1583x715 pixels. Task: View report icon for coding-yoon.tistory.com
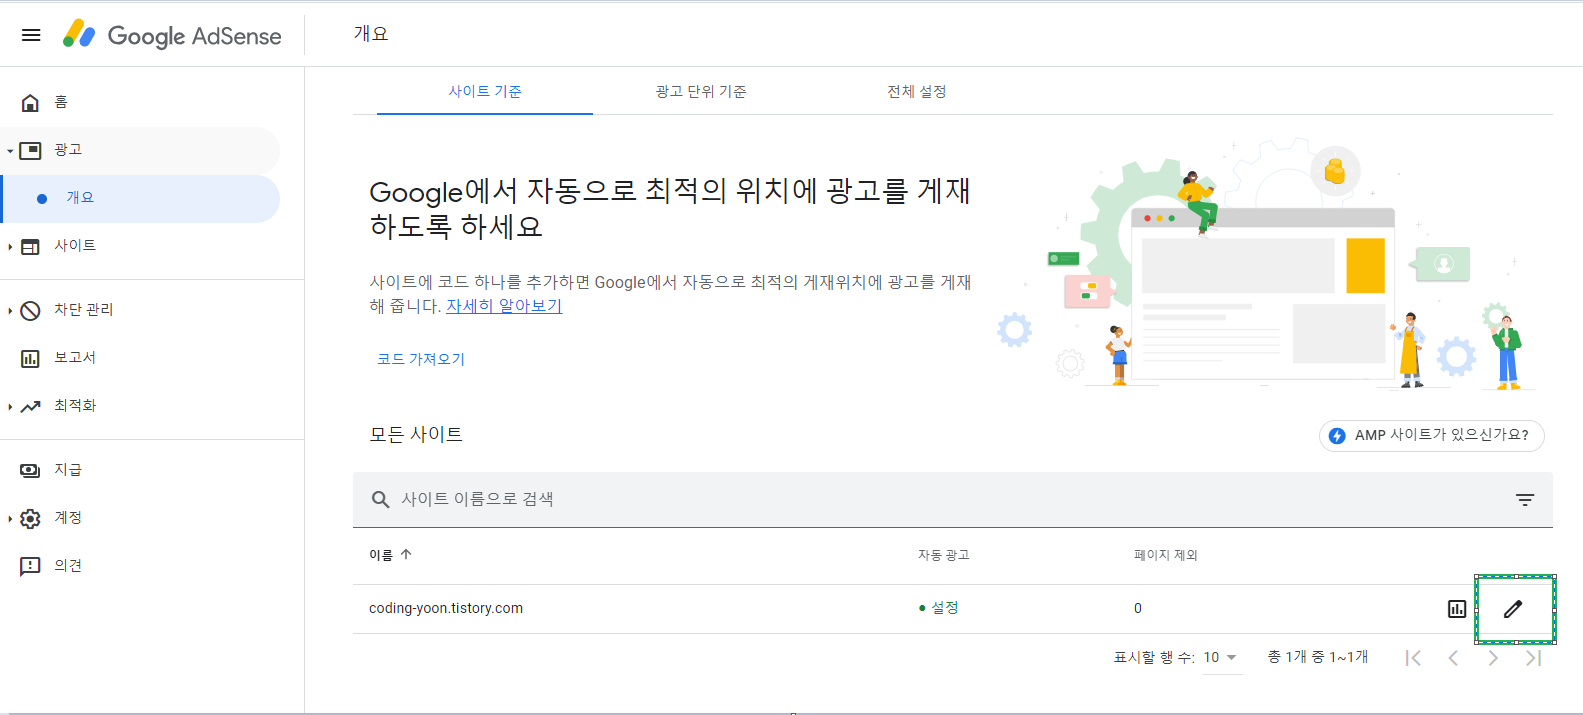pyautogui.click(x=1457, y=609)
